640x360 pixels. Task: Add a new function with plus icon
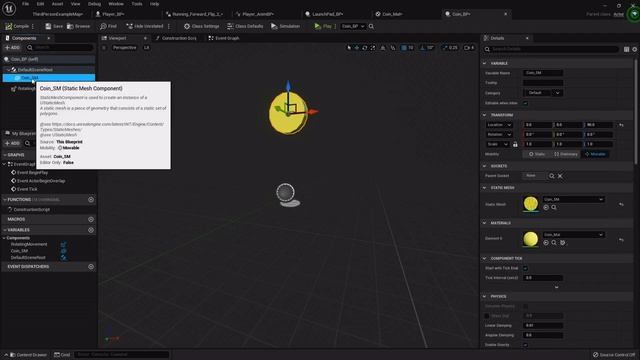[91, 200]
